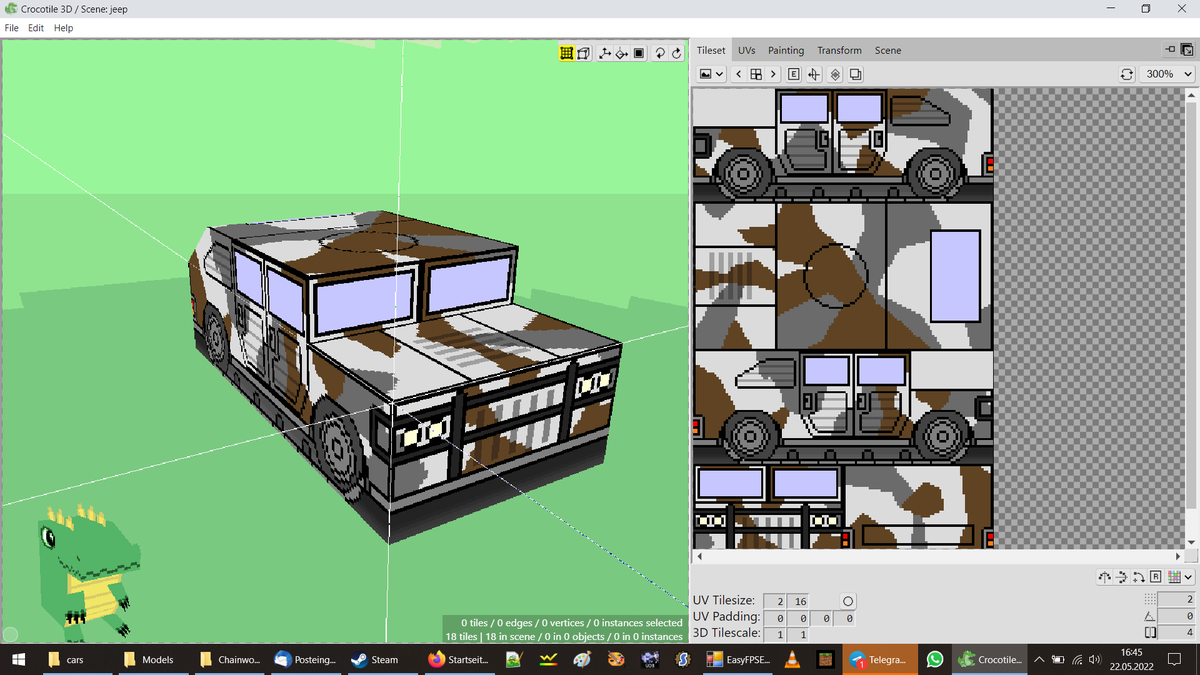The image size is (1200, 675).
Task: Switch to the UVs tab
Action: coord(746,50)
